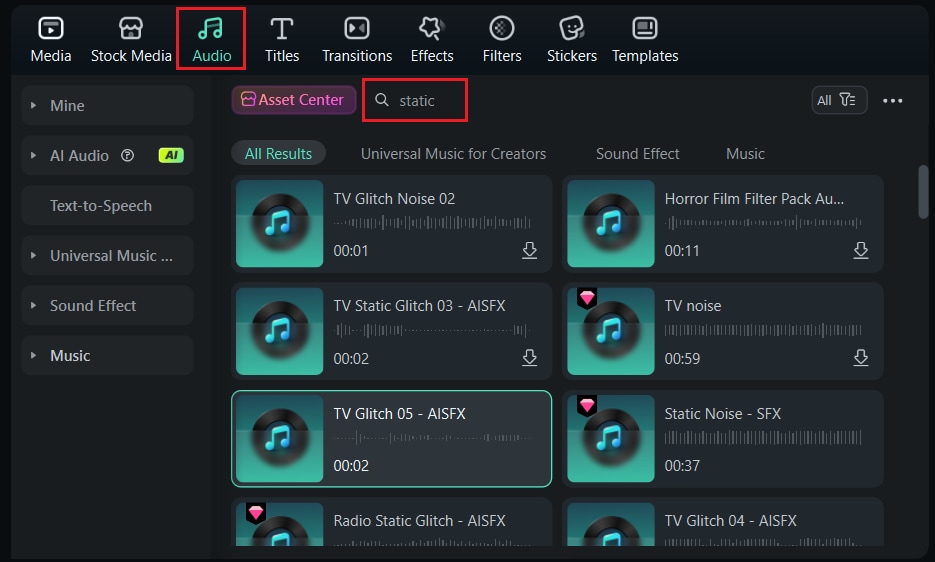The width and height of the screenshot is (935, 562).
Task: Open the three-dot more options menu
Action: [892, 101]
